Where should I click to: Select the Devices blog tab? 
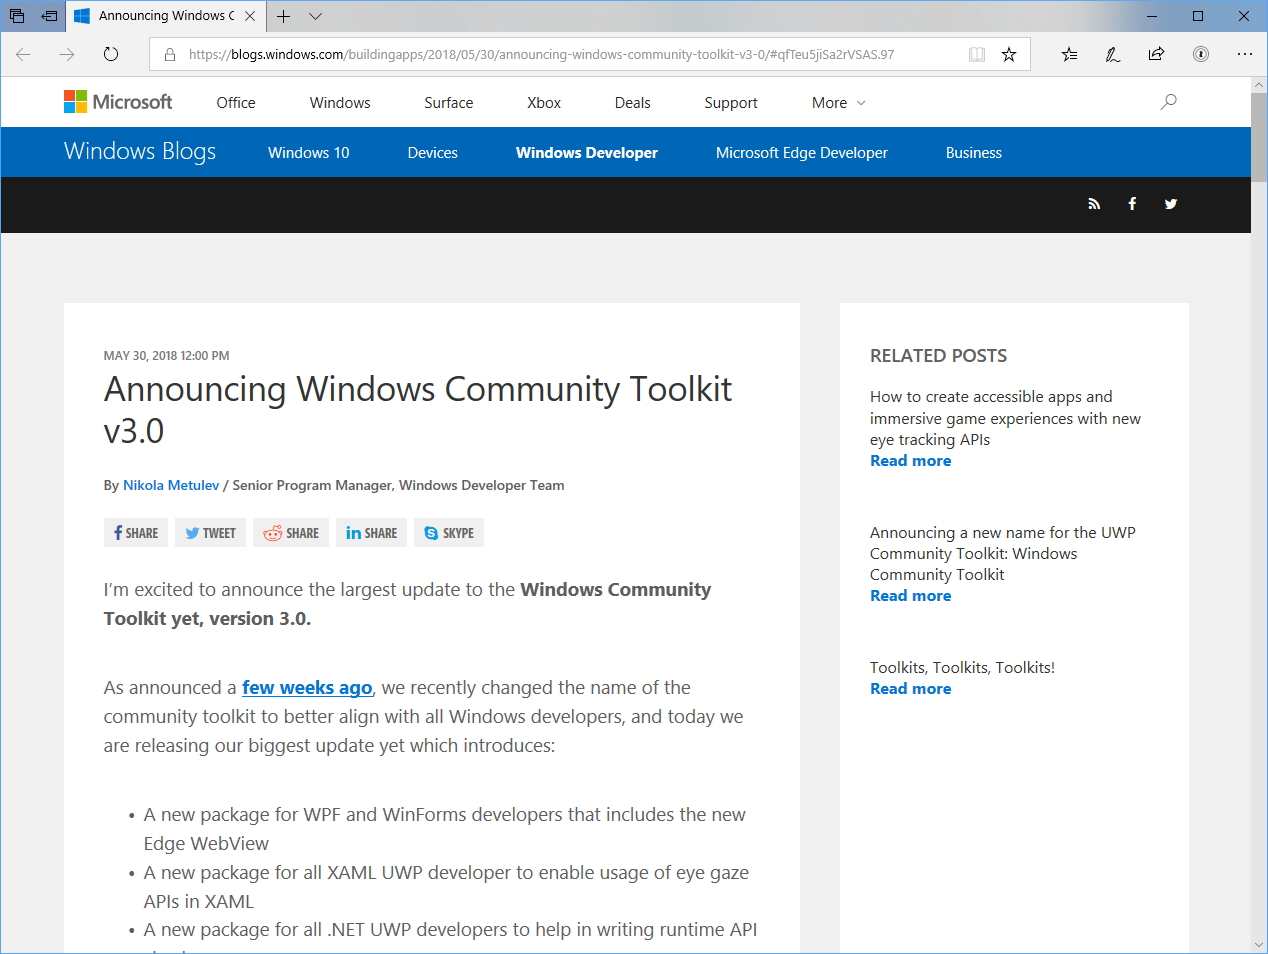click(433, 153)
